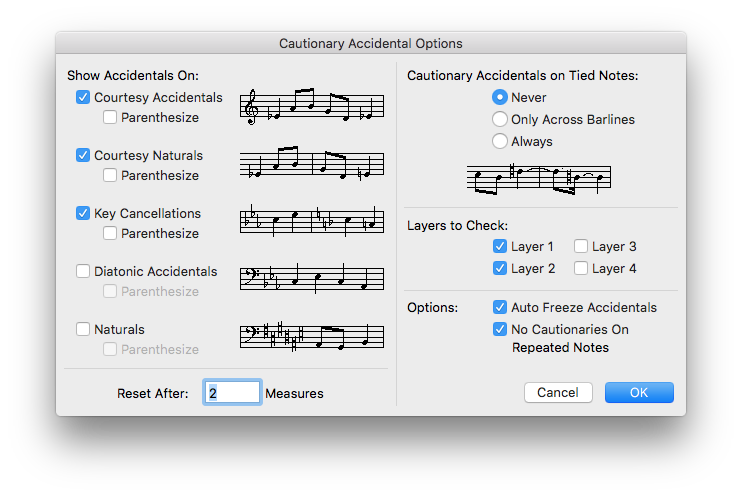Viewport: 742px width, 496px height.
Task: Choose Only Across Barlines option
Action: pos(500,119)
